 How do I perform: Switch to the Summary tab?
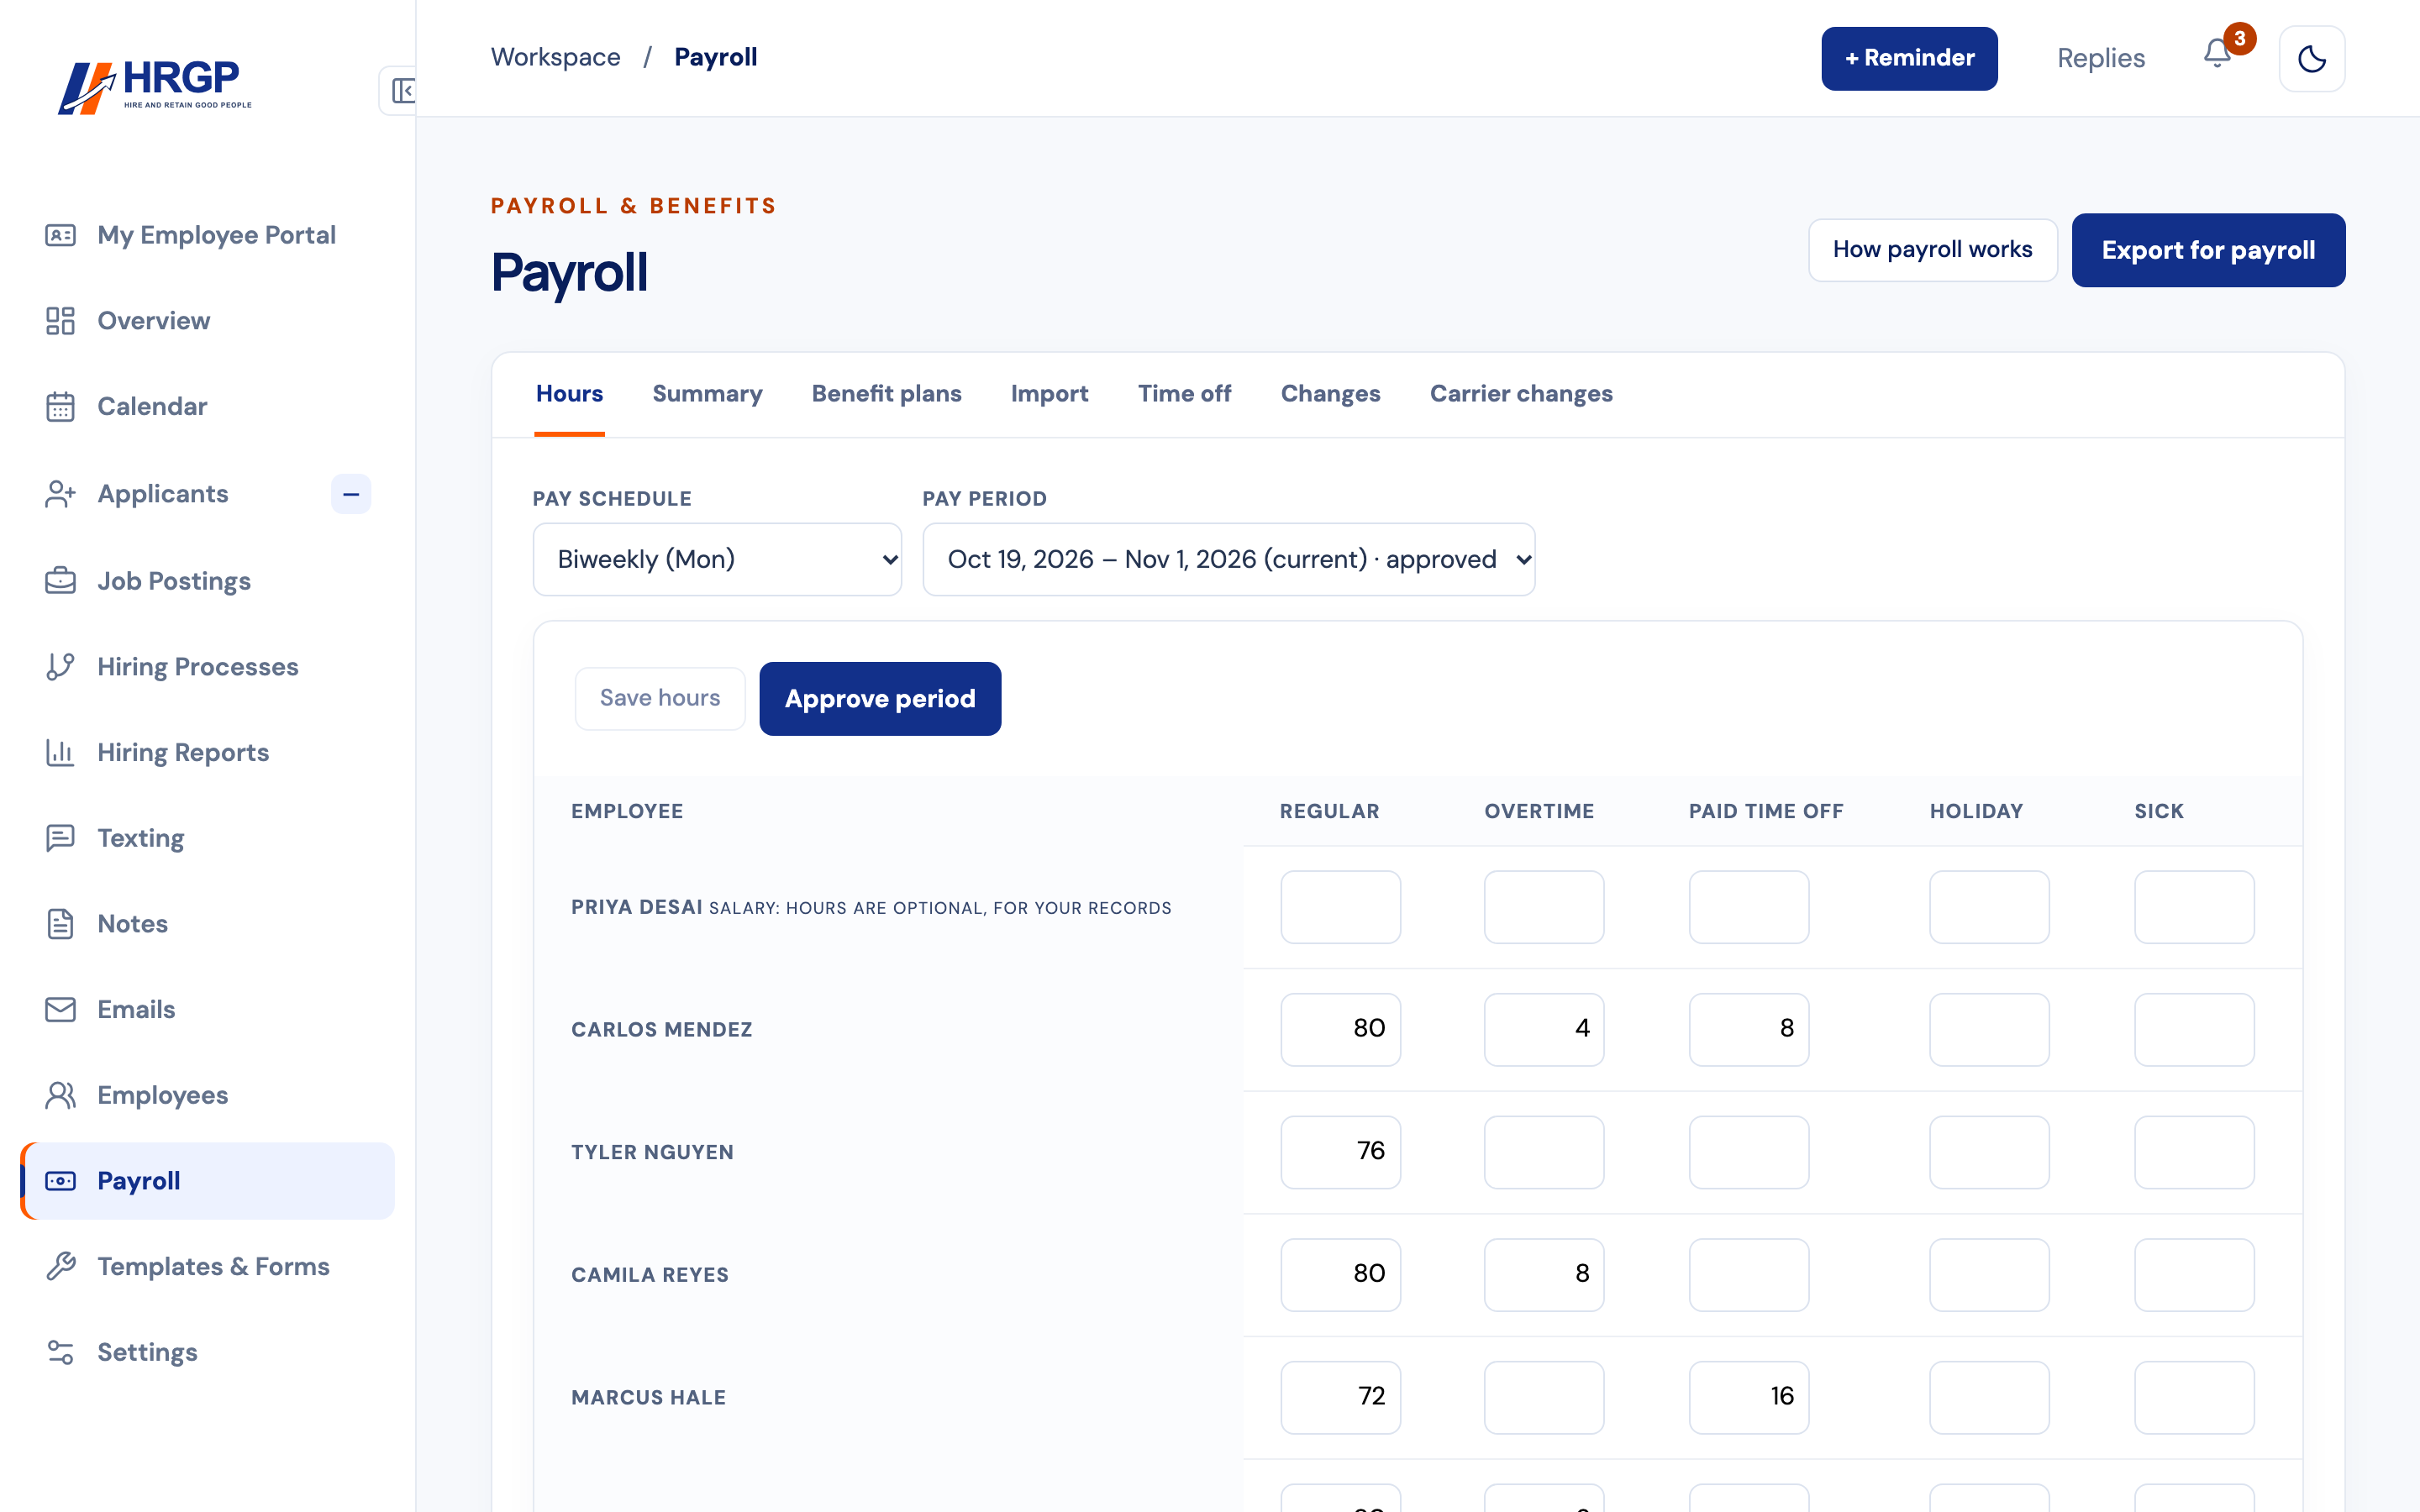(x=707, y=394)
